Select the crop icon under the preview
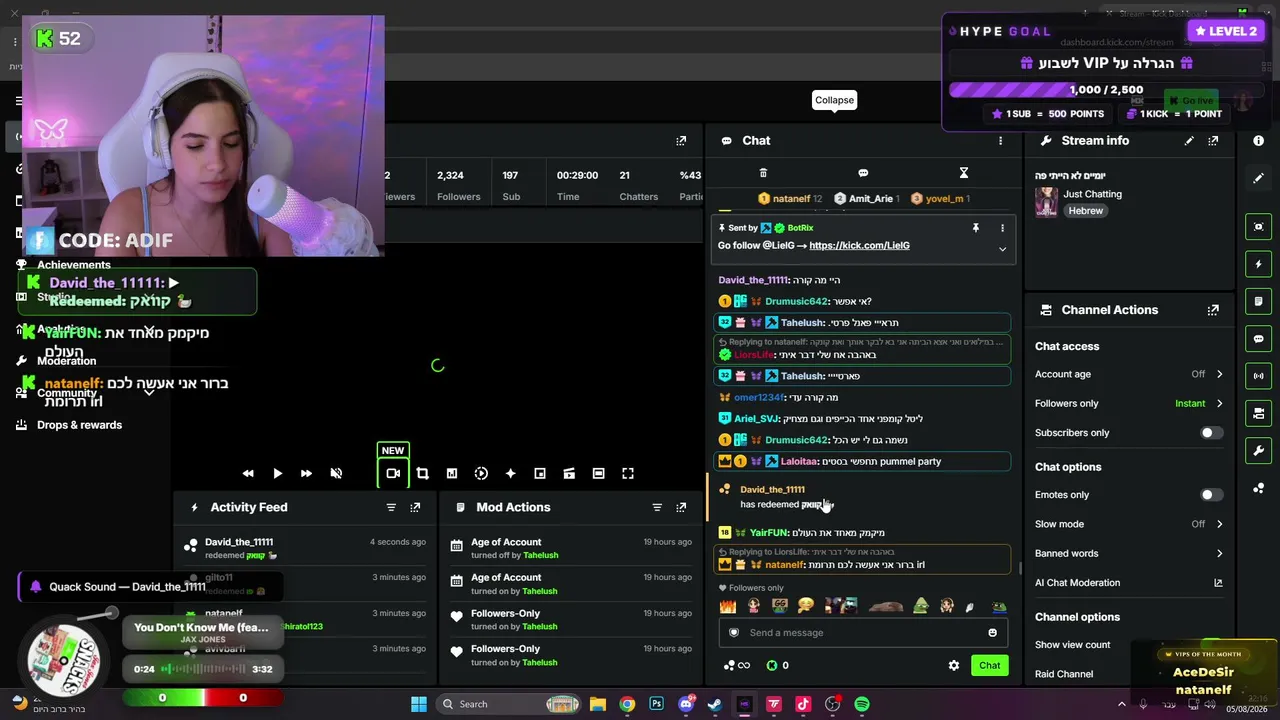 [x=422, y=473]
